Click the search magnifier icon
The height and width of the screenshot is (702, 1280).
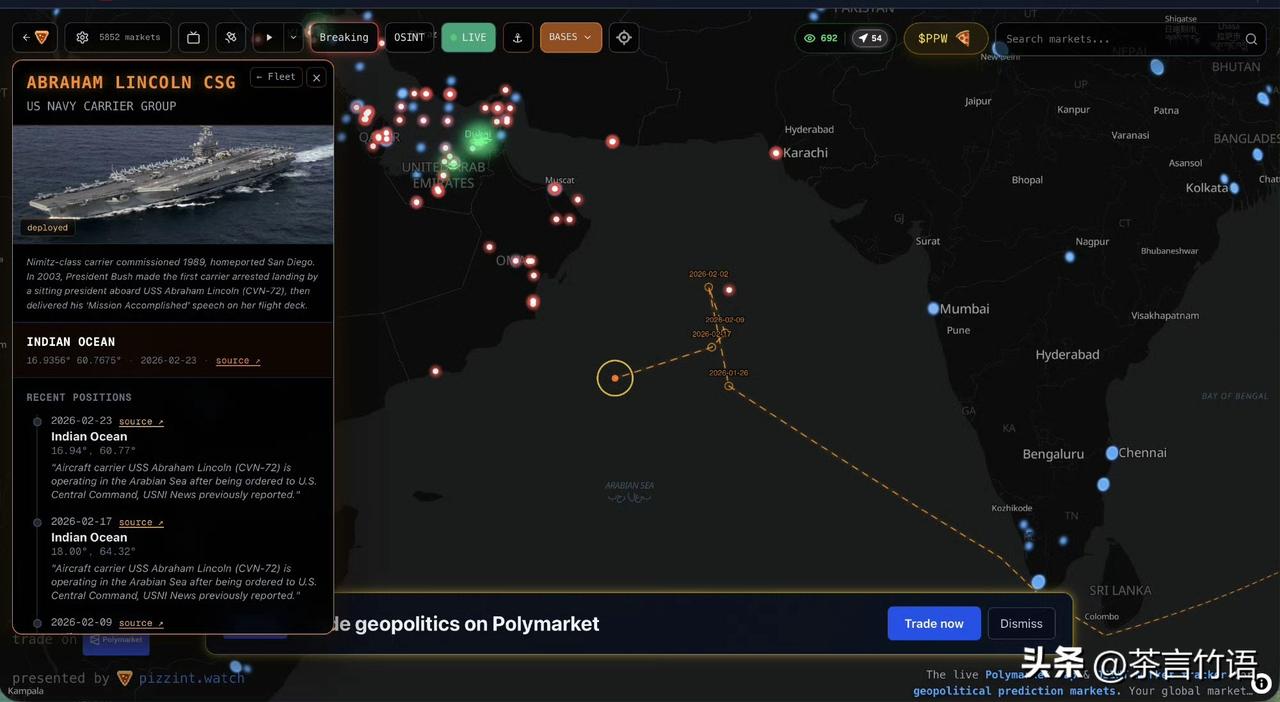tap(1251, 39)
